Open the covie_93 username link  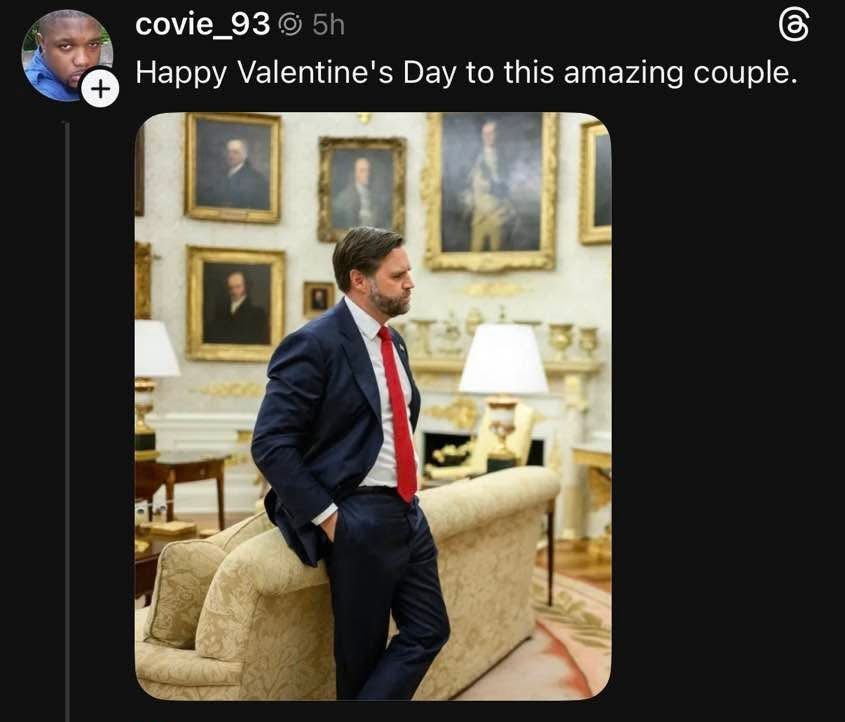pyautogui.click(x=202, y=25)
